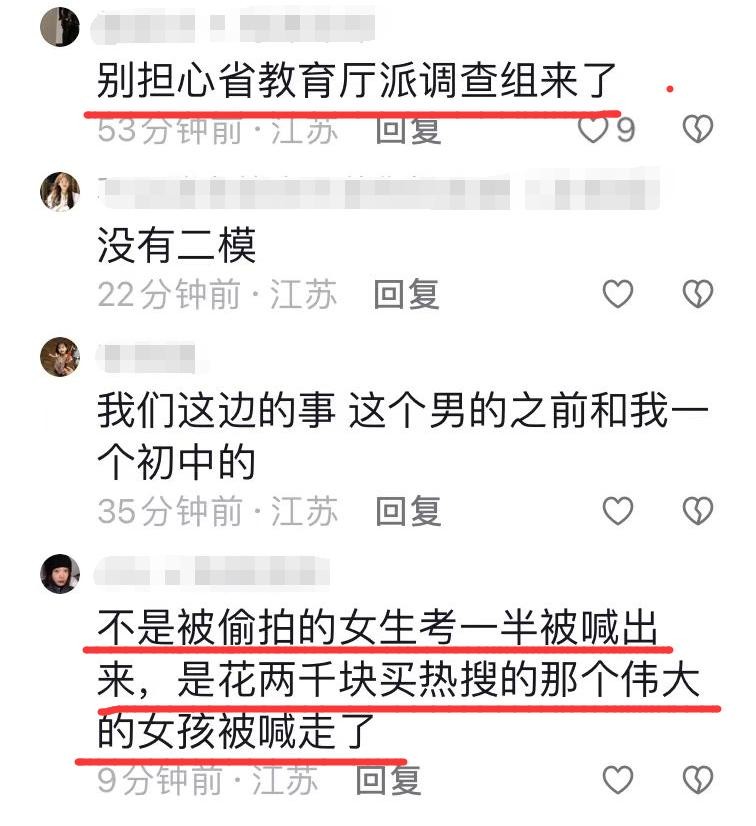756x826 pixels.
Task: Like the 不是被偷拍的女生 comment
Action: tap(618, 780)
